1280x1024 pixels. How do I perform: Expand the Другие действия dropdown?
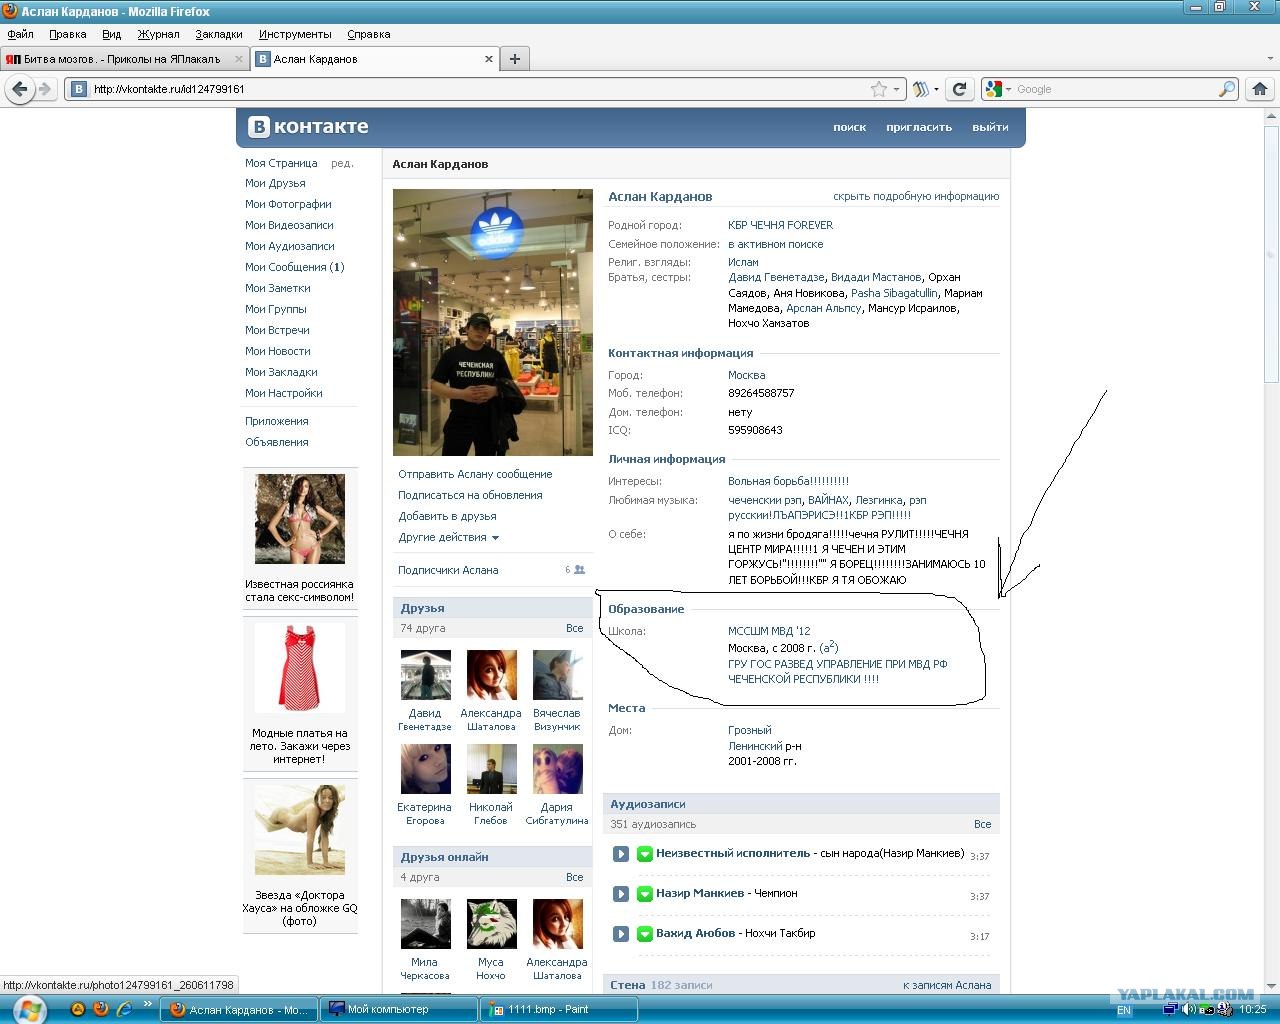coord(448,537)
